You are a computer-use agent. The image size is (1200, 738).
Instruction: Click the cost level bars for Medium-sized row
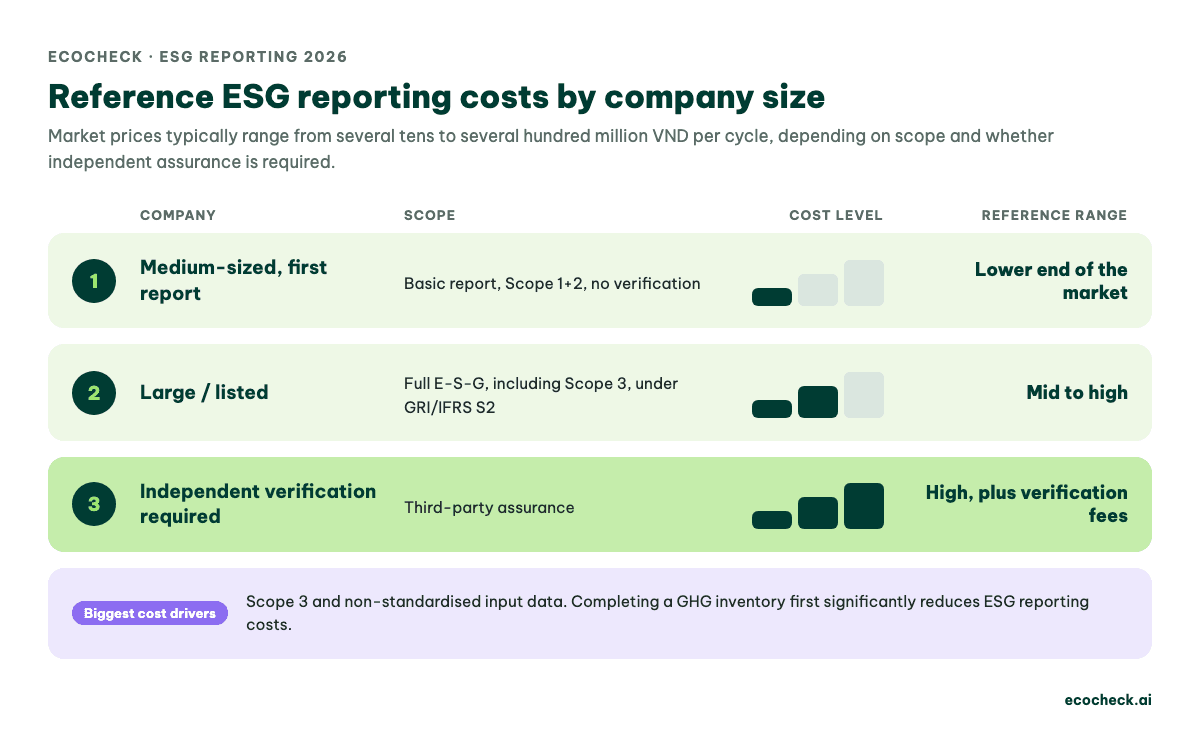[818, 283]
